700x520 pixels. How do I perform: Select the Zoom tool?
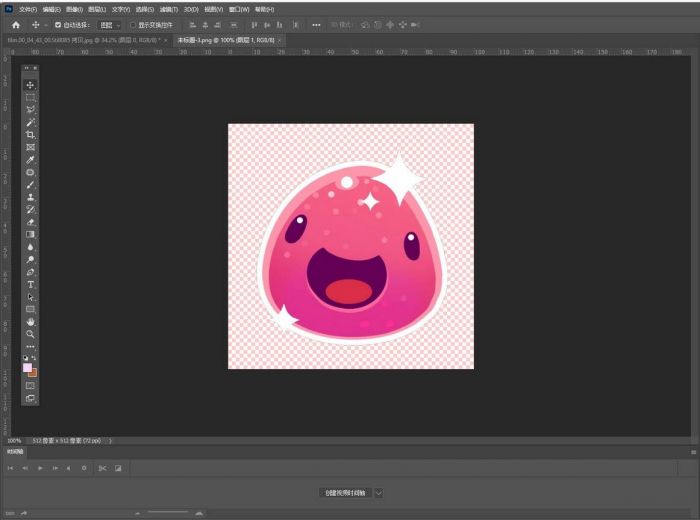point(30,334)
